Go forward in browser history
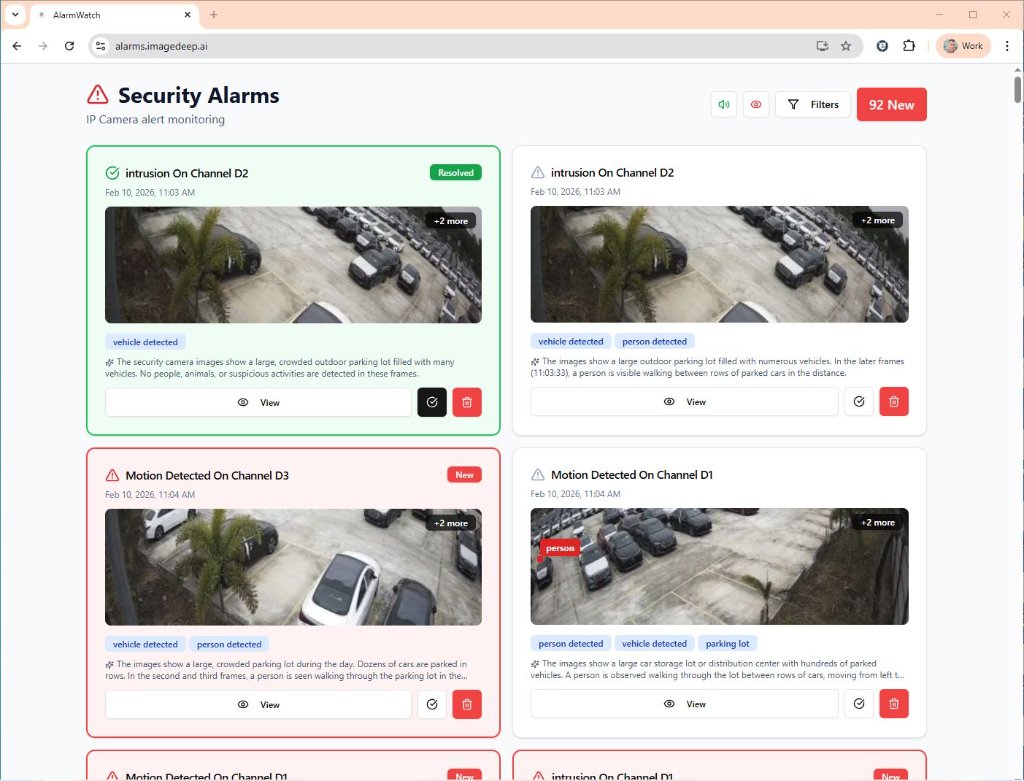1024x781 pixels. click(x=43, y=46)
